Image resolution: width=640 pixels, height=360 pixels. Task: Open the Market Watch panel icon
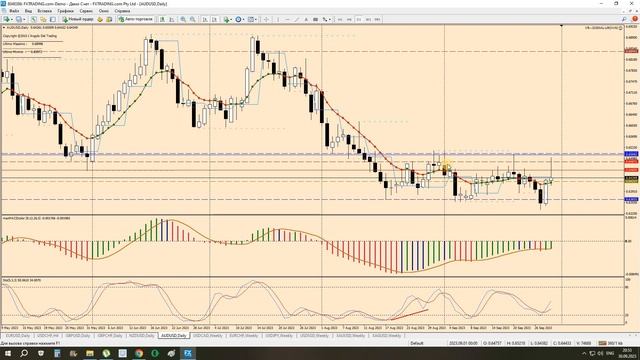coord(33,19)
